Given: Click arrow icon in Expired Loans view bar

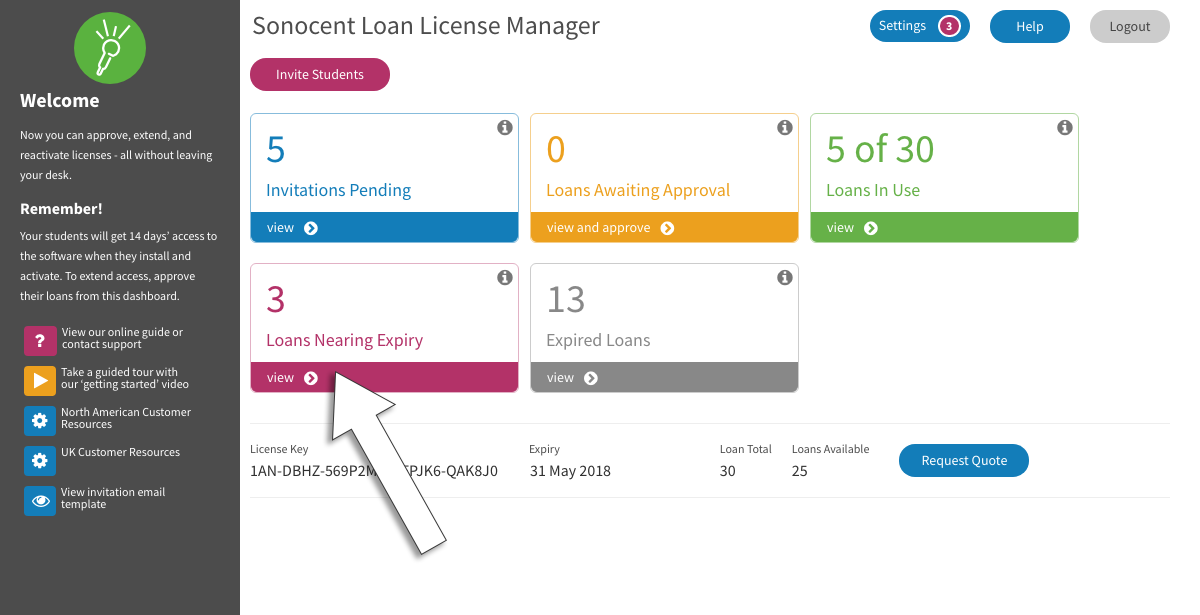Looking at the screenshot, I should pos(591,378).
